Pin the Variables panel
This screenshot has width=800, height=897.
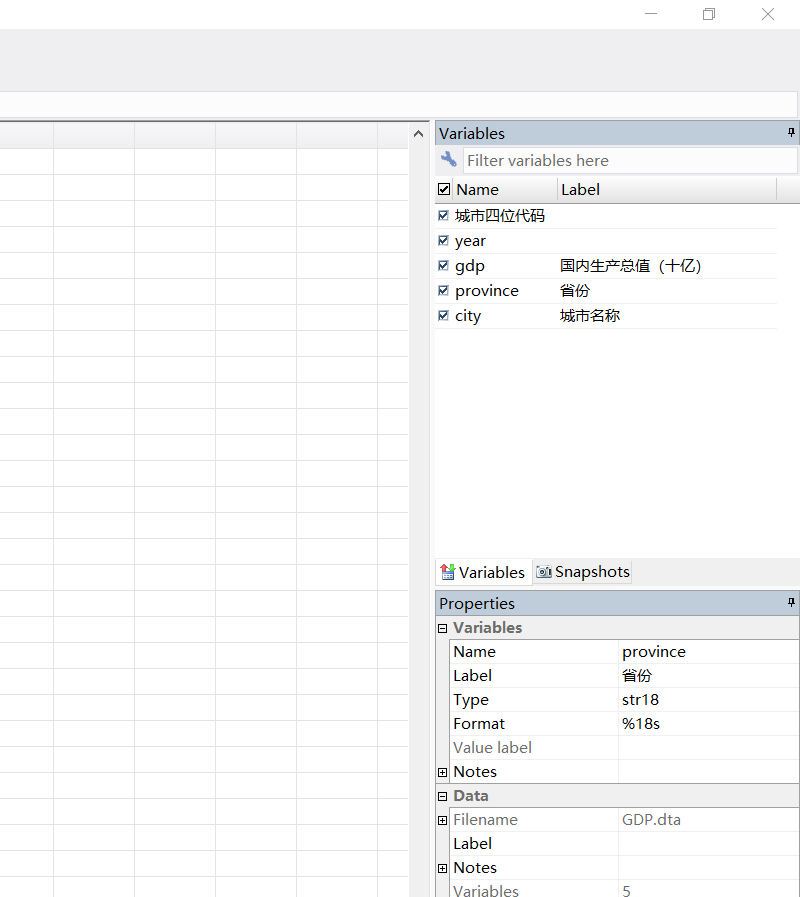791,133
